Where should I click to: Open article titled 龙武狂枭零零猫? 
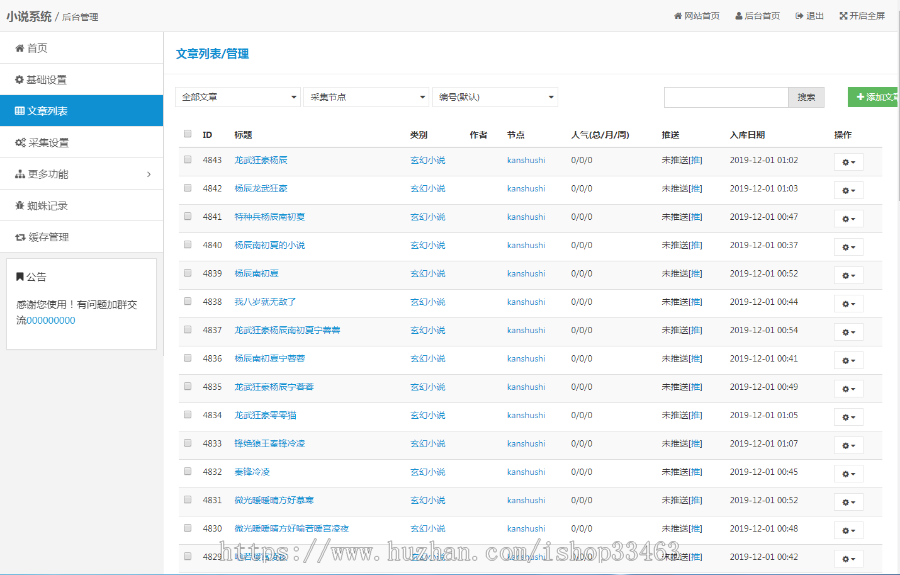[265, 415]
